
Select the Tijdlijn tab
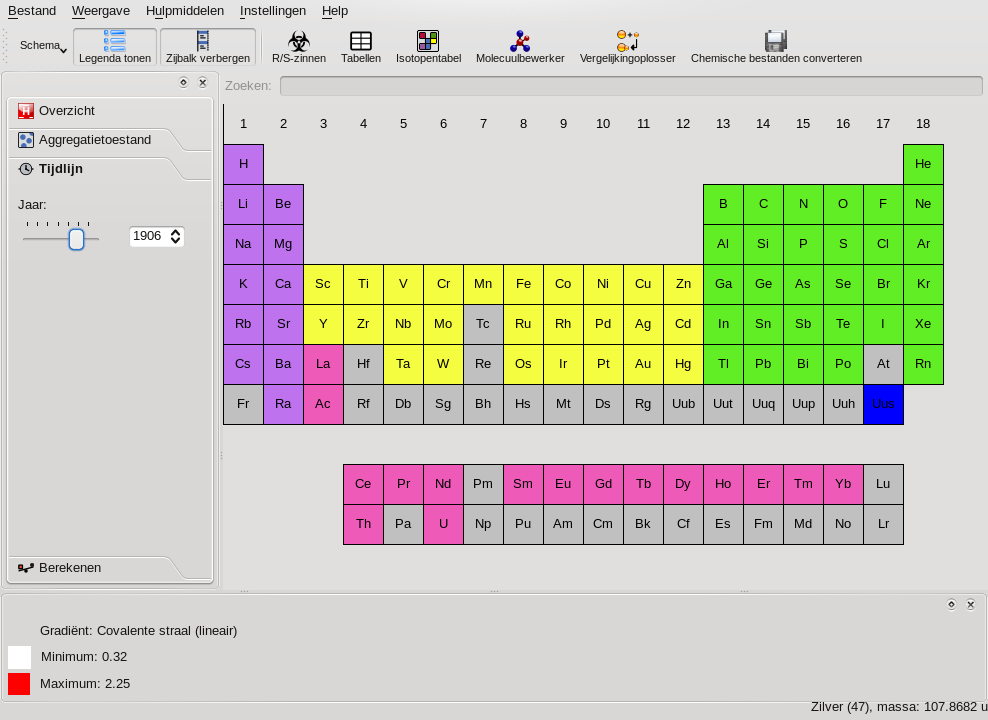point(95,169)
